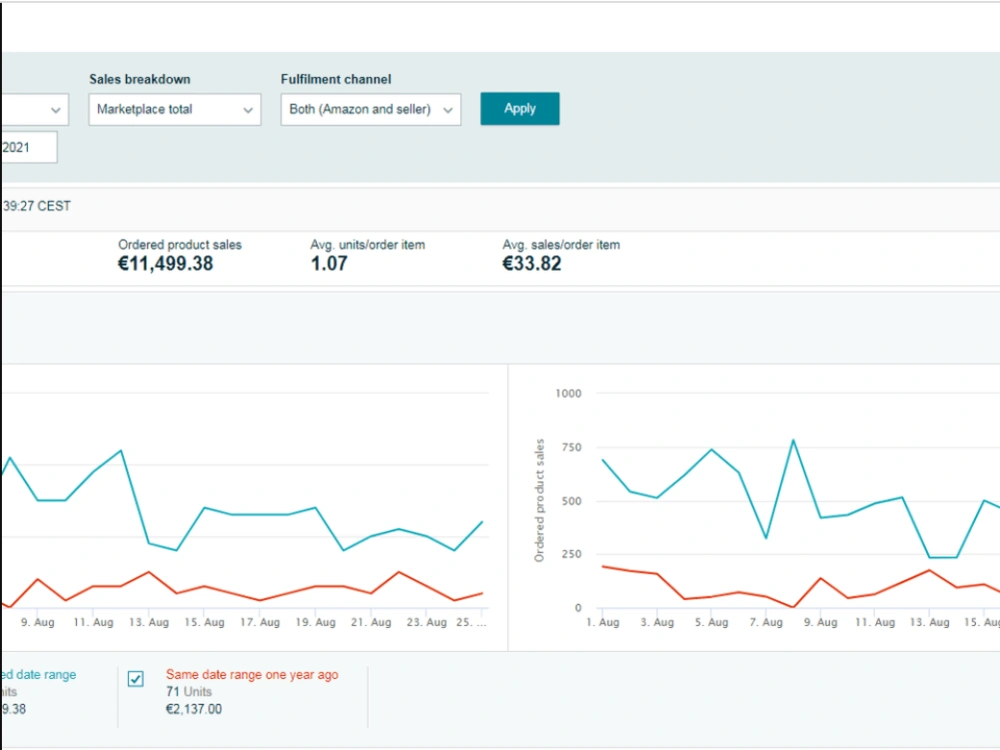Click the Ordered product sales axis title

coord(540,501)
